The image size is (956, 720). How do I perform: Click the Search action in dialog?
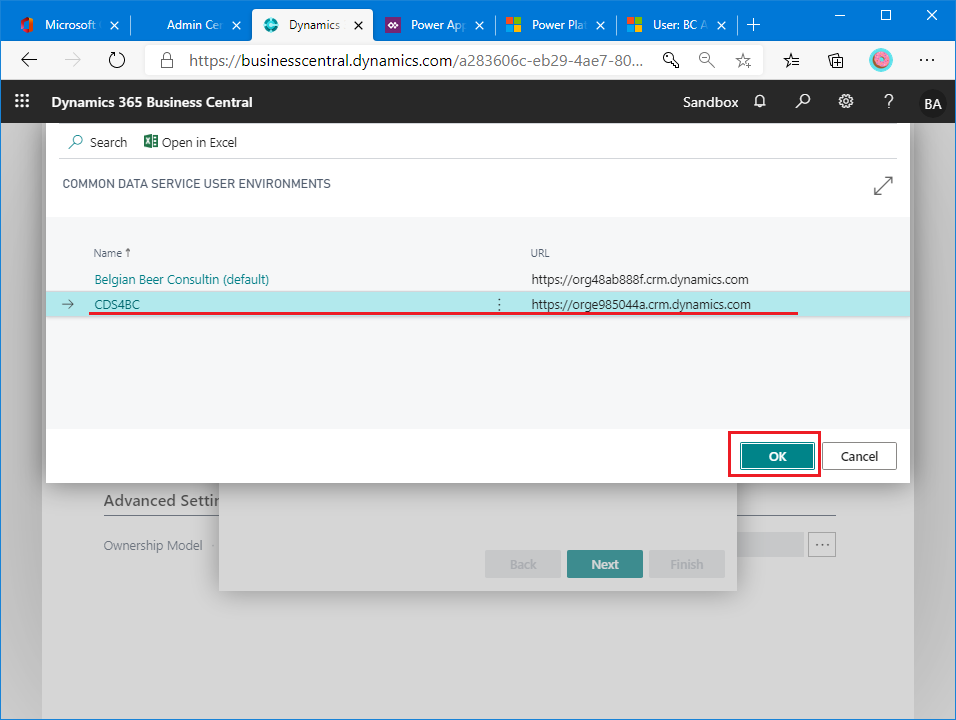point(98,142)
